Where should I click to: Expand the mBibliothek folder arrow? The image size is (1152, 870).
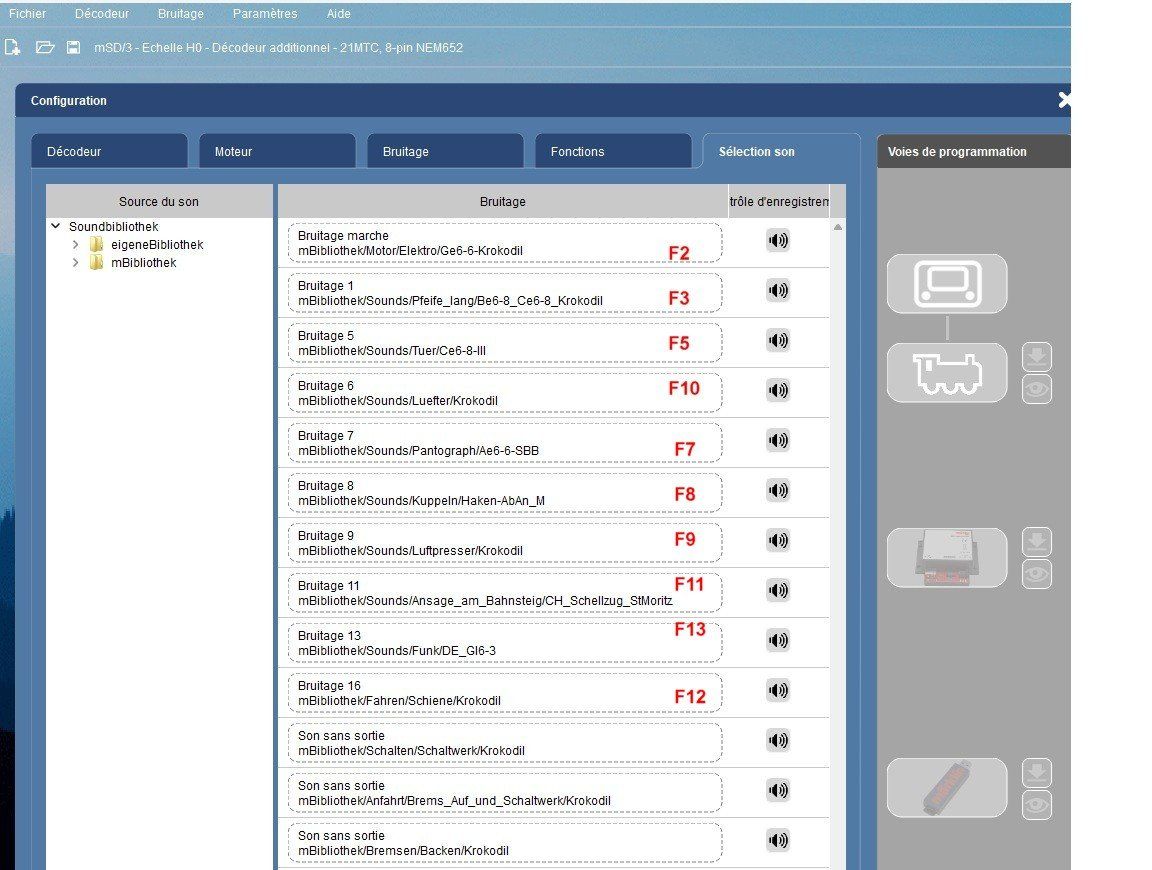[x=75, y=262]
